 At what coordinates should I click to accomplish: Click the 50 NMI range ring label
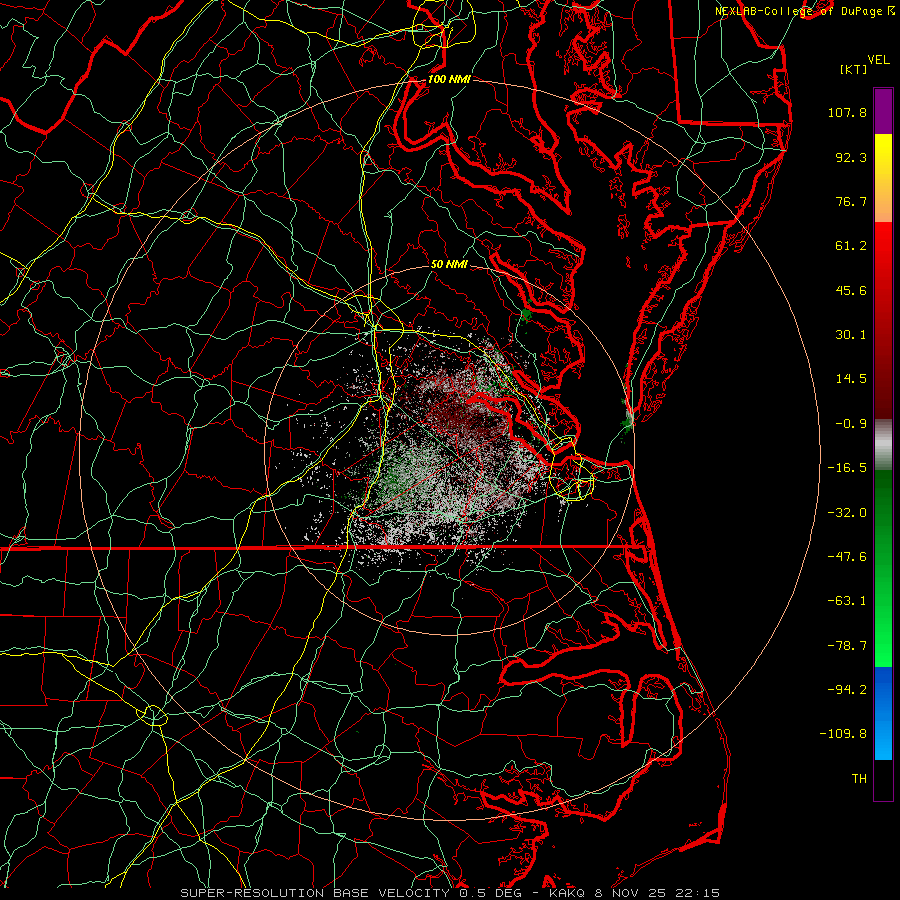[449, 265]
